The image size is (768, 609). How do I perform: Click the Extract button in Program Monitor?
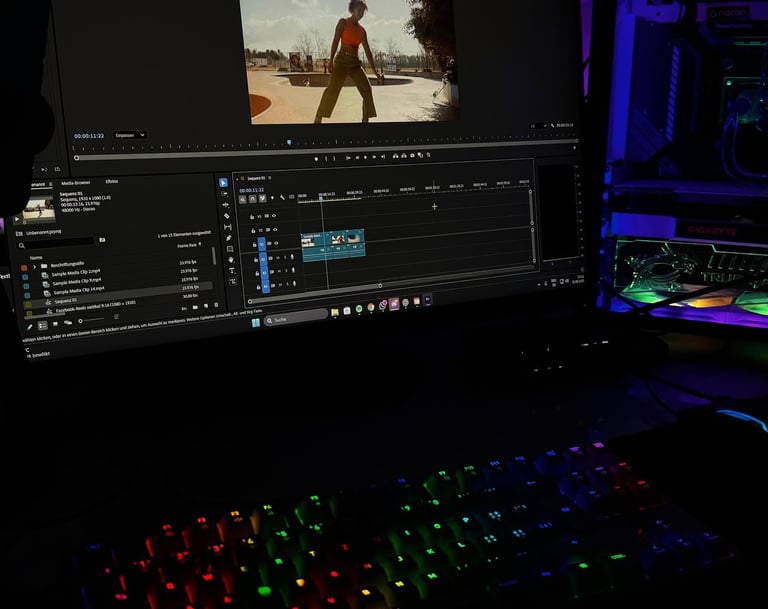404,156
